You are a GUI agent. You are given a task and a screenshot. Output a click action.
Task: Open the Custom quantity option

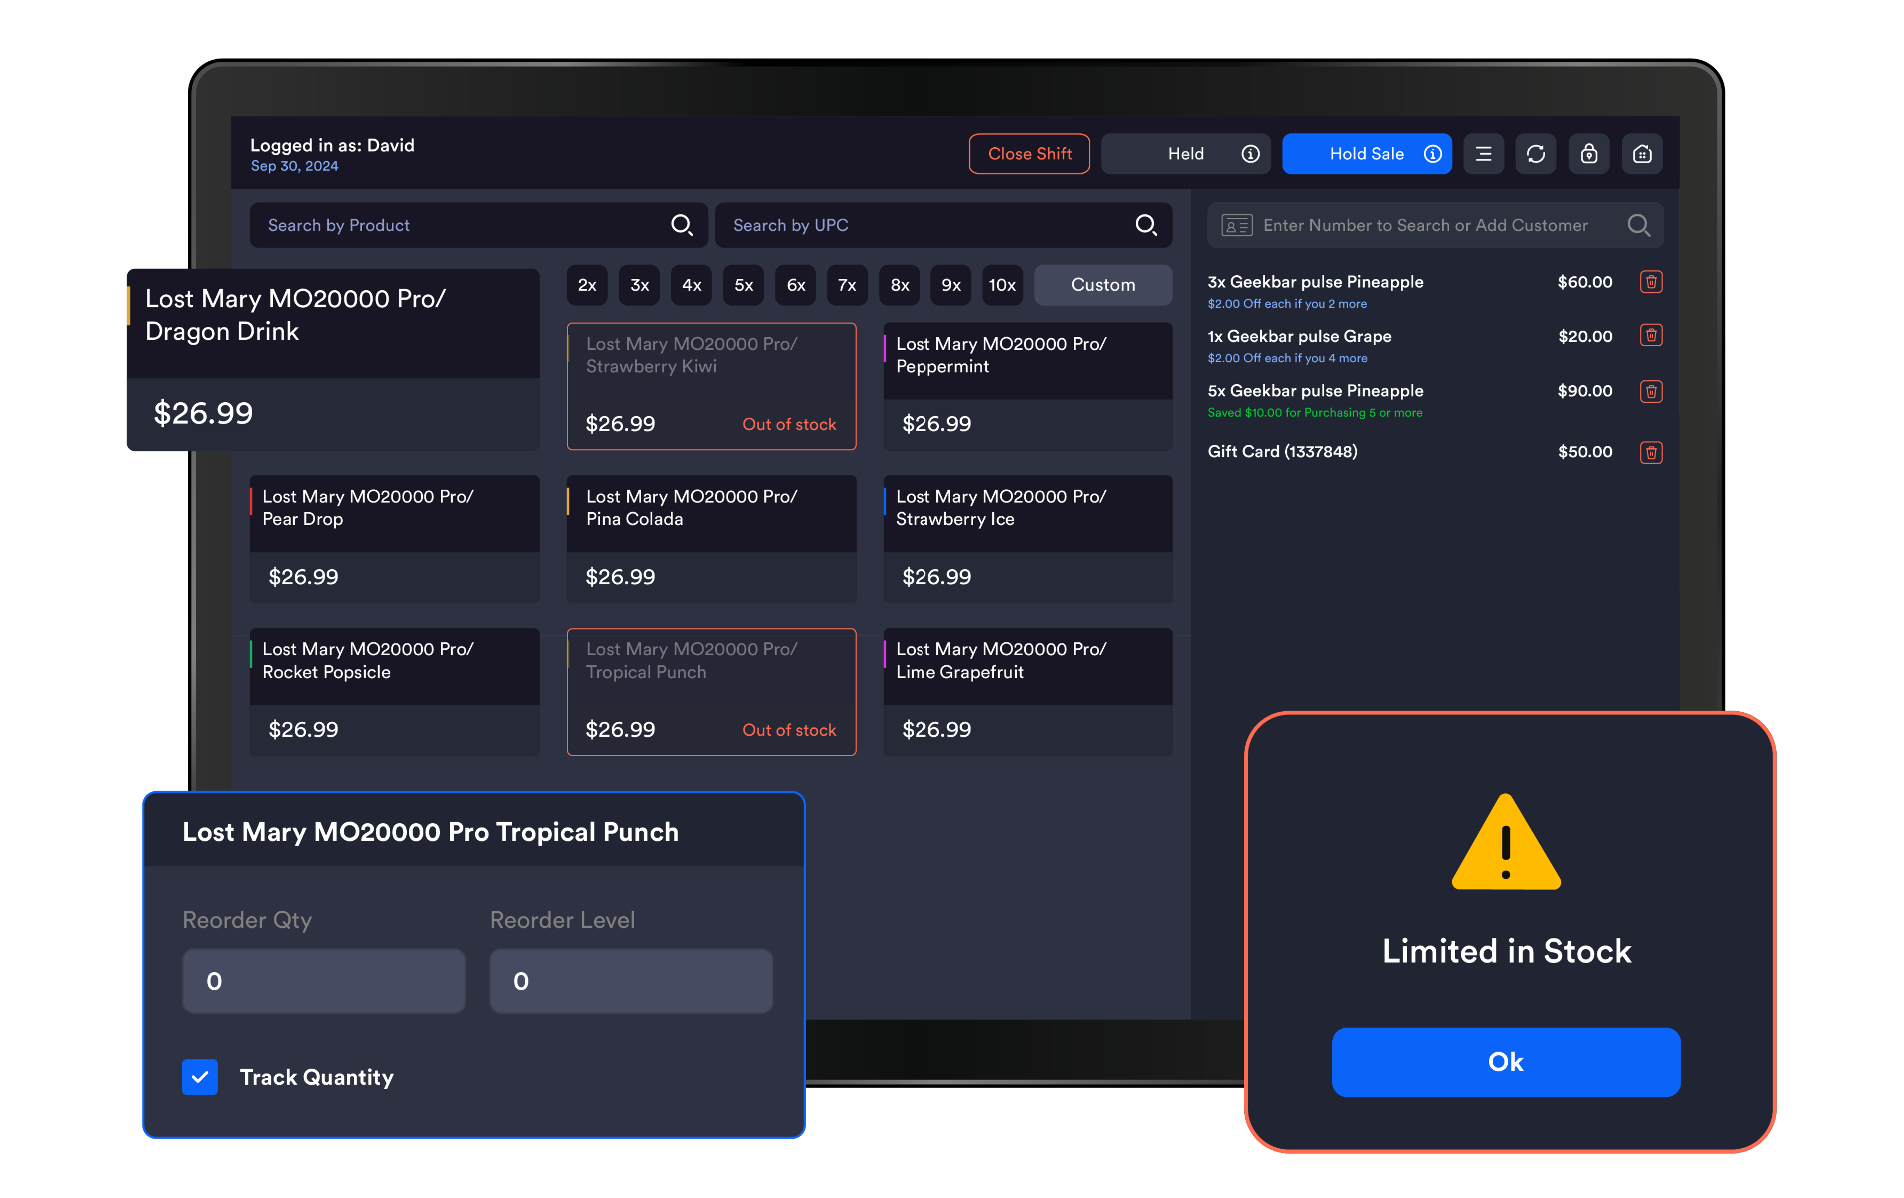click(1103, 285)
